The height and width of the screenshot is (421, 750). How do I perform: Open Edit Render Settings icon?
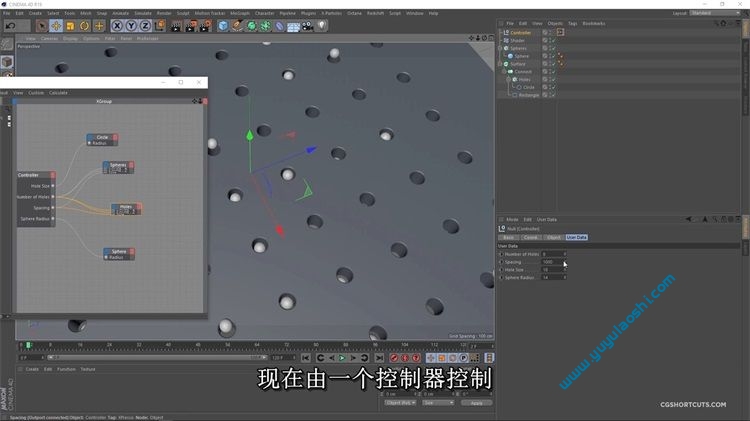pos(205,26)
